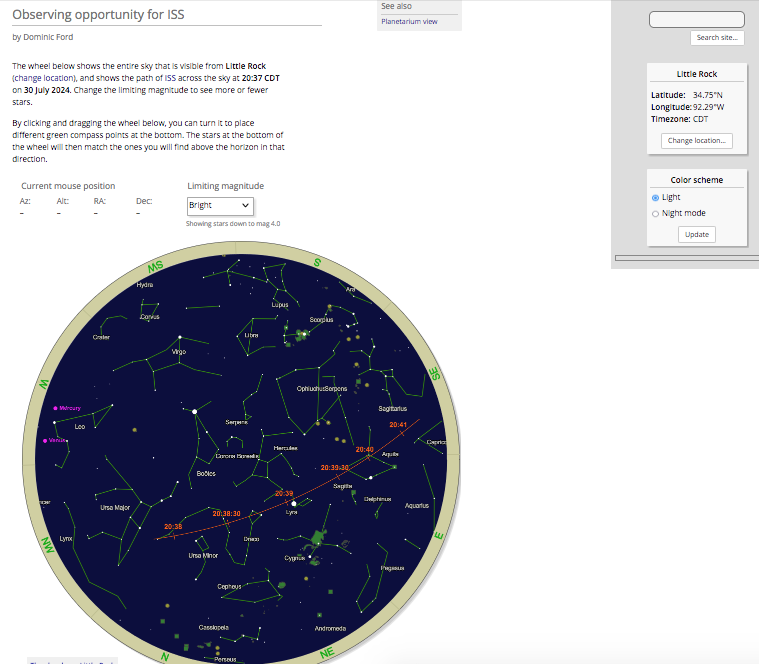Click the Cepheus constellation label
The width and height of the screenshot is (759, 664).
[x=229, y=587]
